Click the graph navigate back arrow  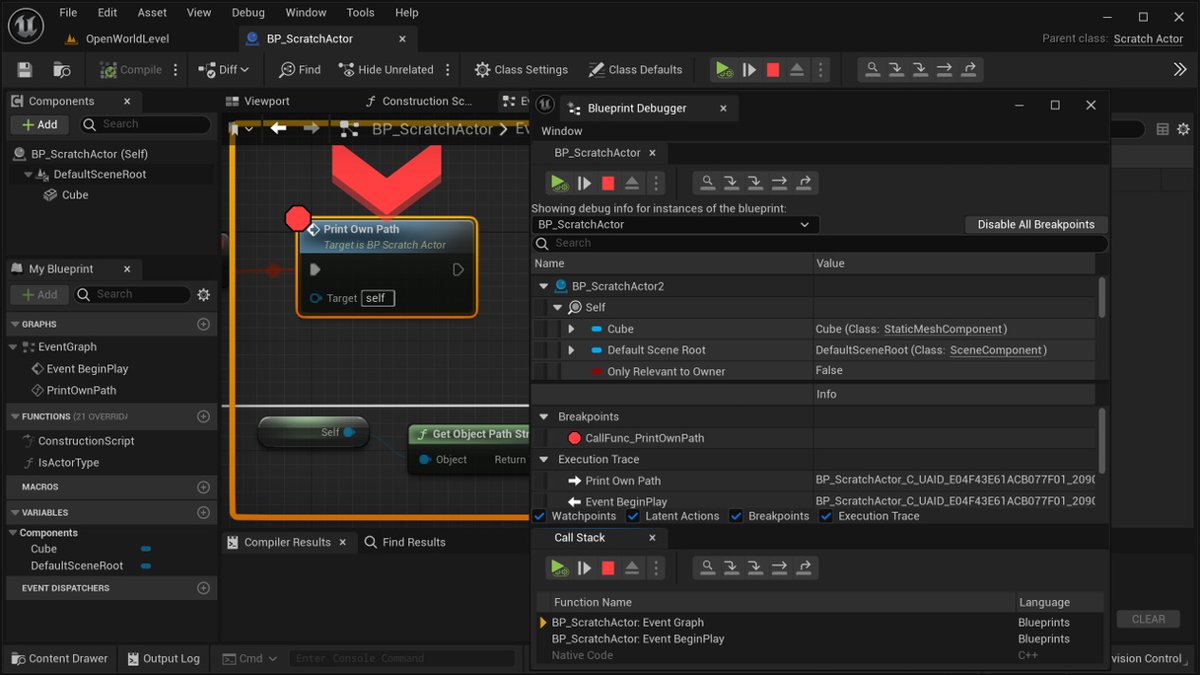coord(278,129)
